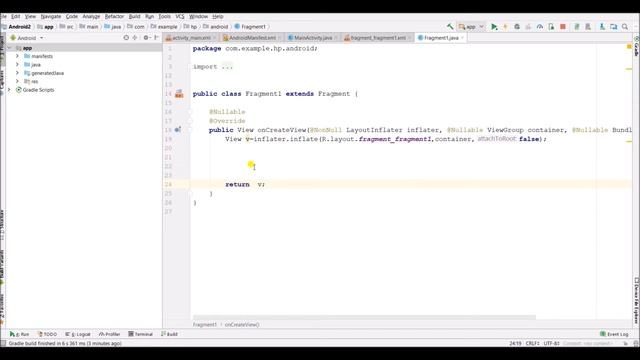Open the Build tool window
640x360 pixels.
[x=169, y=334]
